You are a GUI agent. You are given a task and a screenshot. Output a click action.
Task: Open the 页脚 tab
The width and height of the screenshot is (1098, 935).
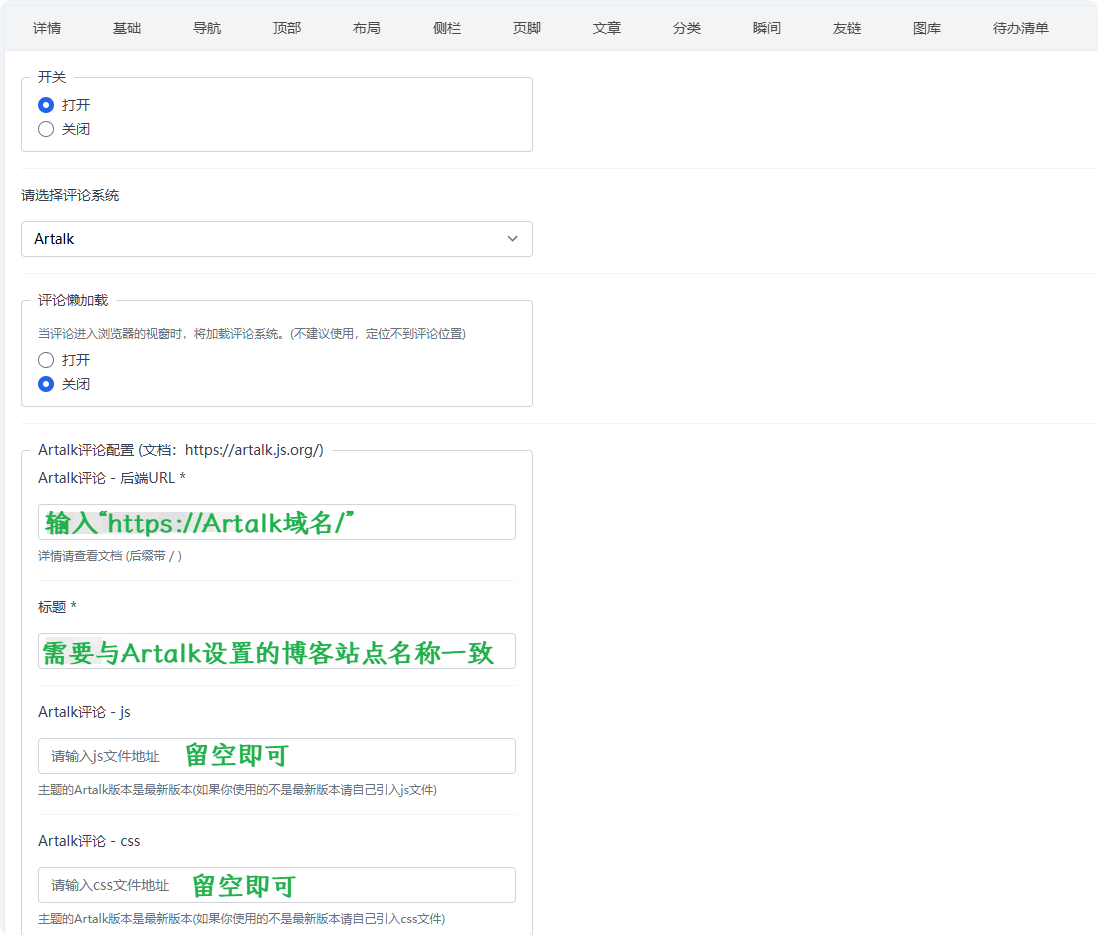coord(527,28)
